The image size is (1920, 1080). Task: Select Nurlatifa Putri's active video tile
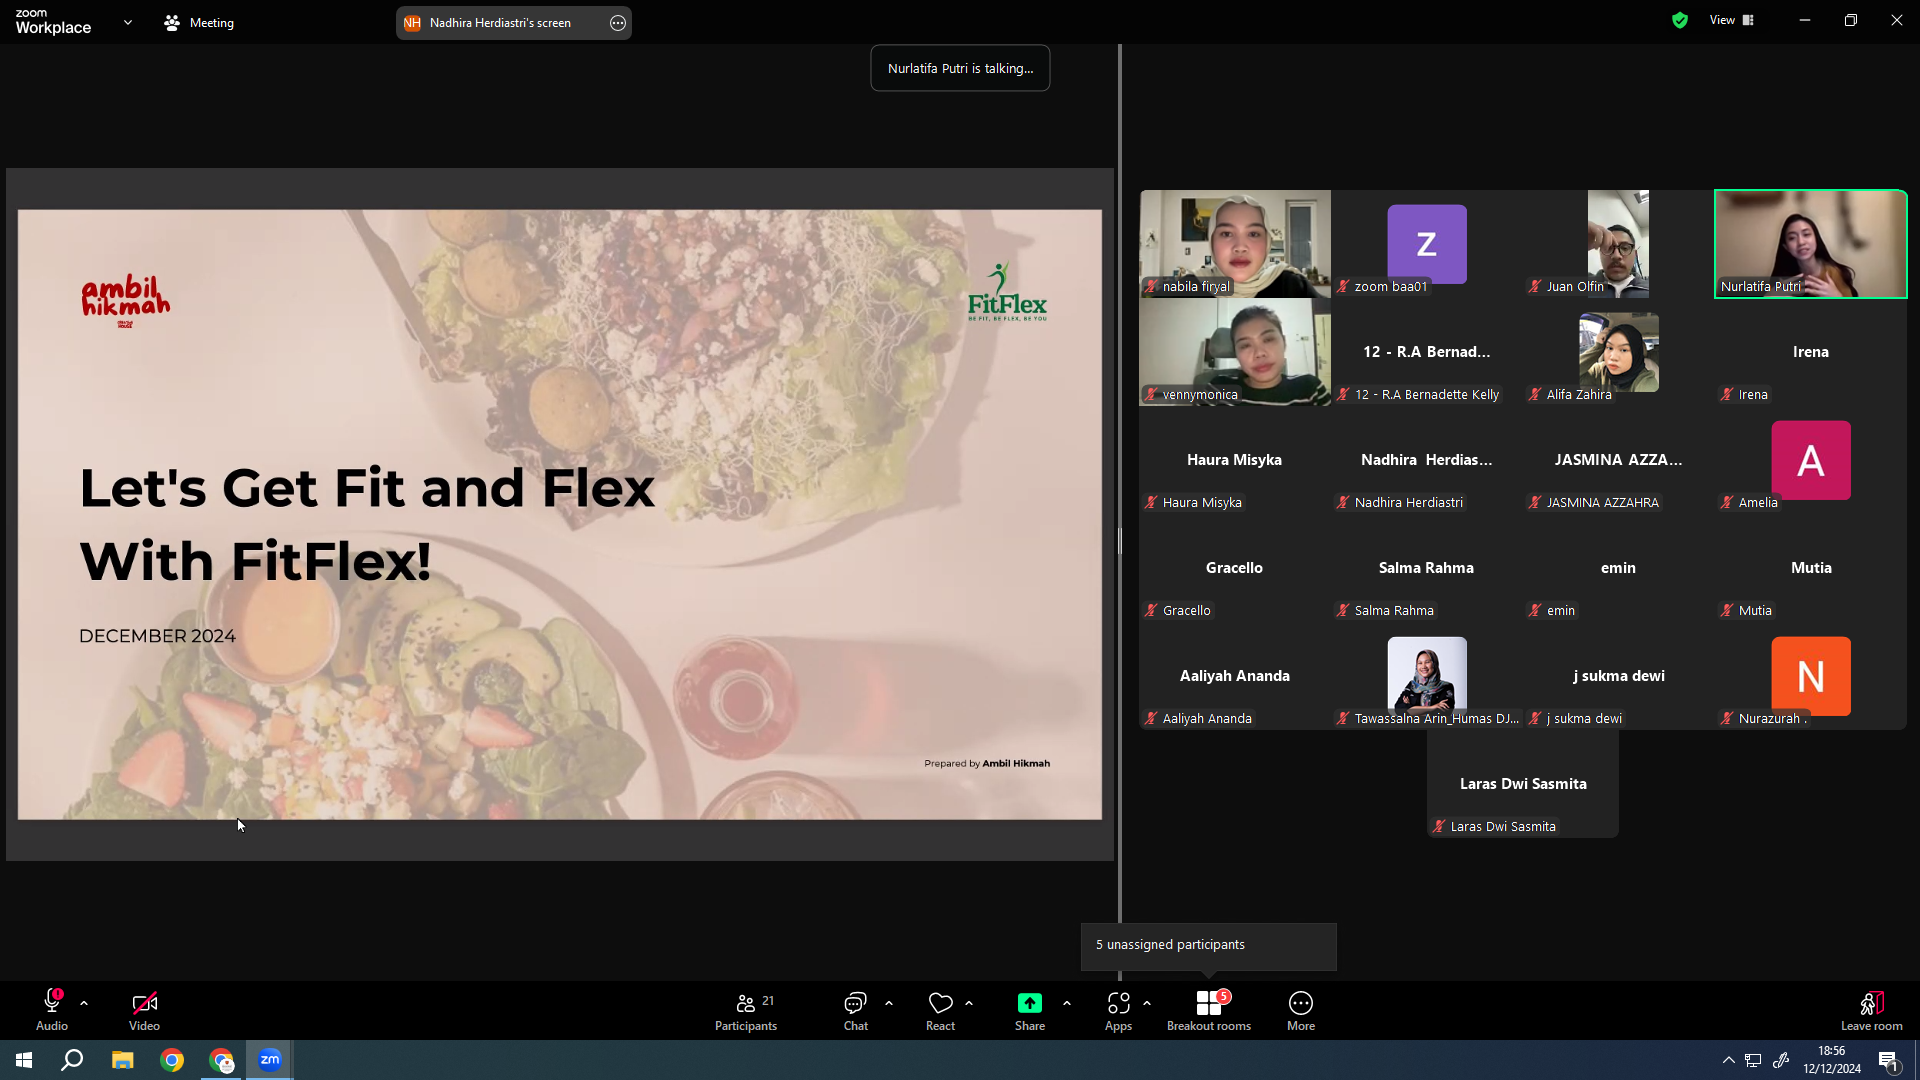1811,244
